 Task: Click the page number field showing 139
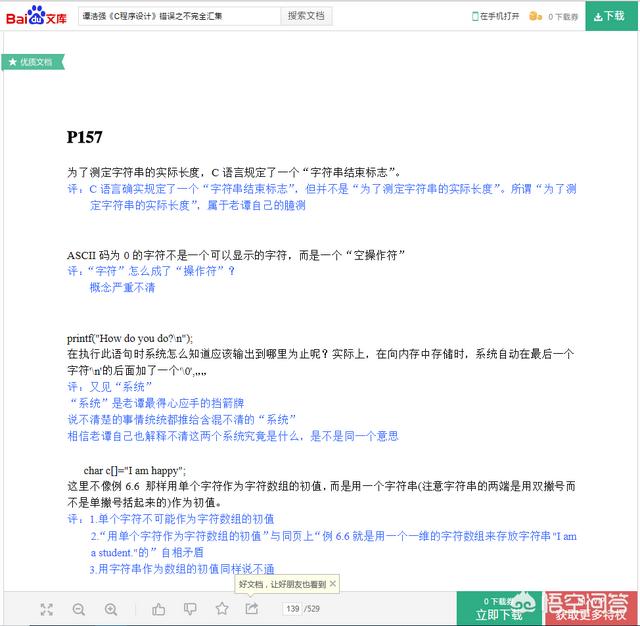pos(293,609)
